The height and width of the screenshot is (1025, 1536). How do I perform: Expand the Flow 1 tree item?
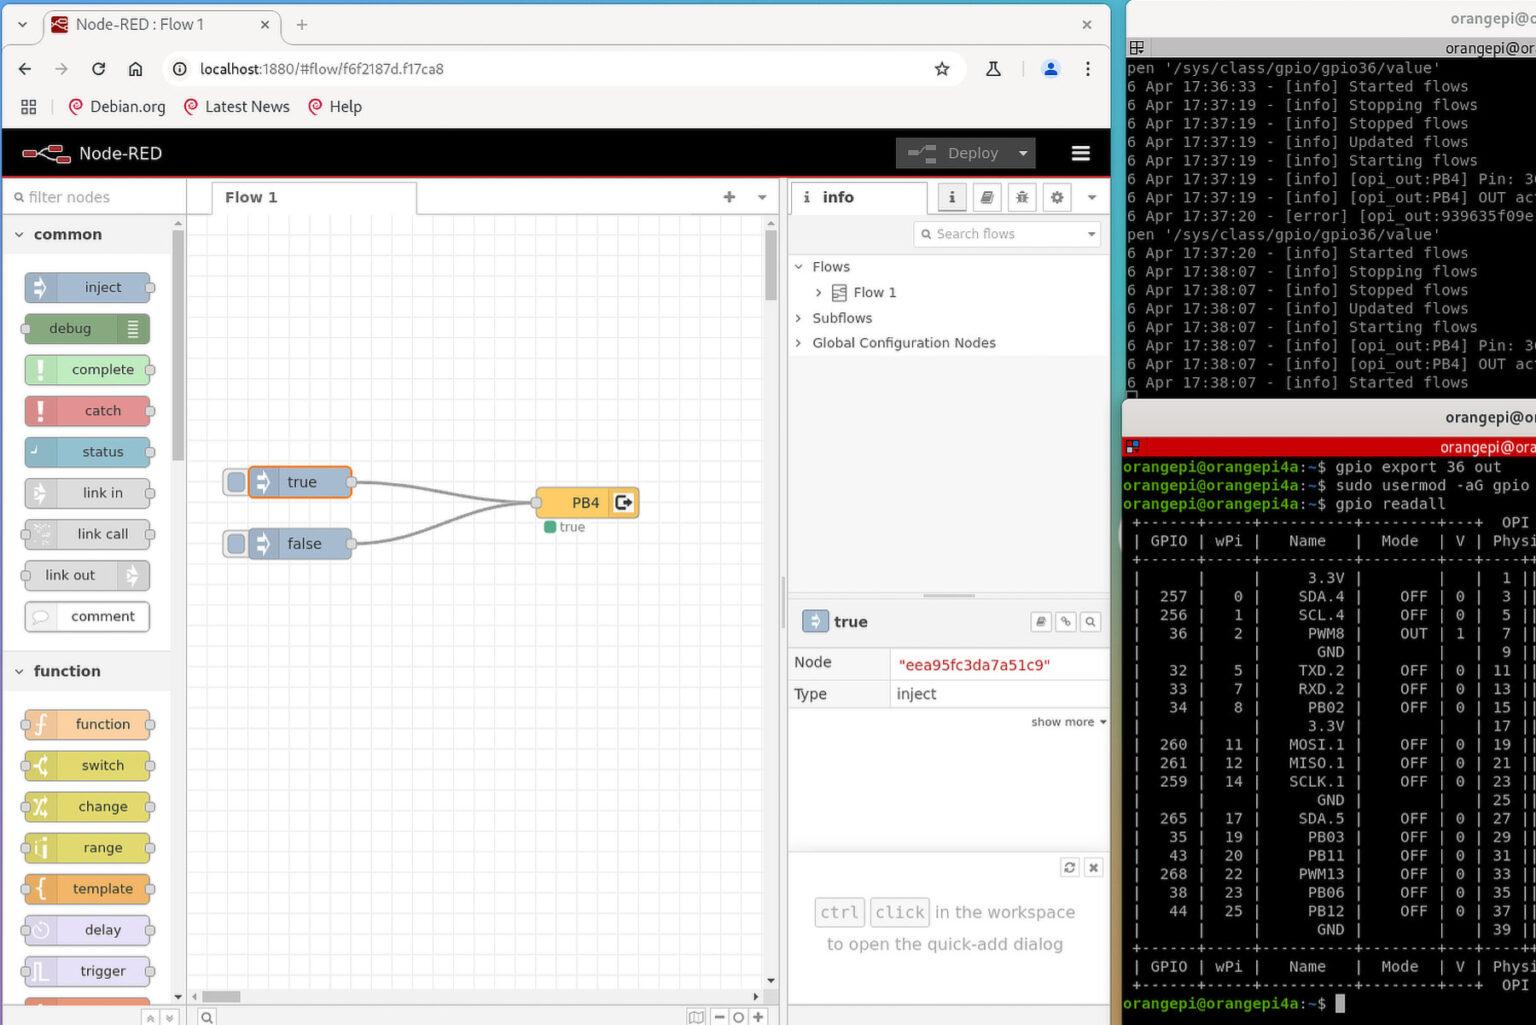click(x=818, y=293)
